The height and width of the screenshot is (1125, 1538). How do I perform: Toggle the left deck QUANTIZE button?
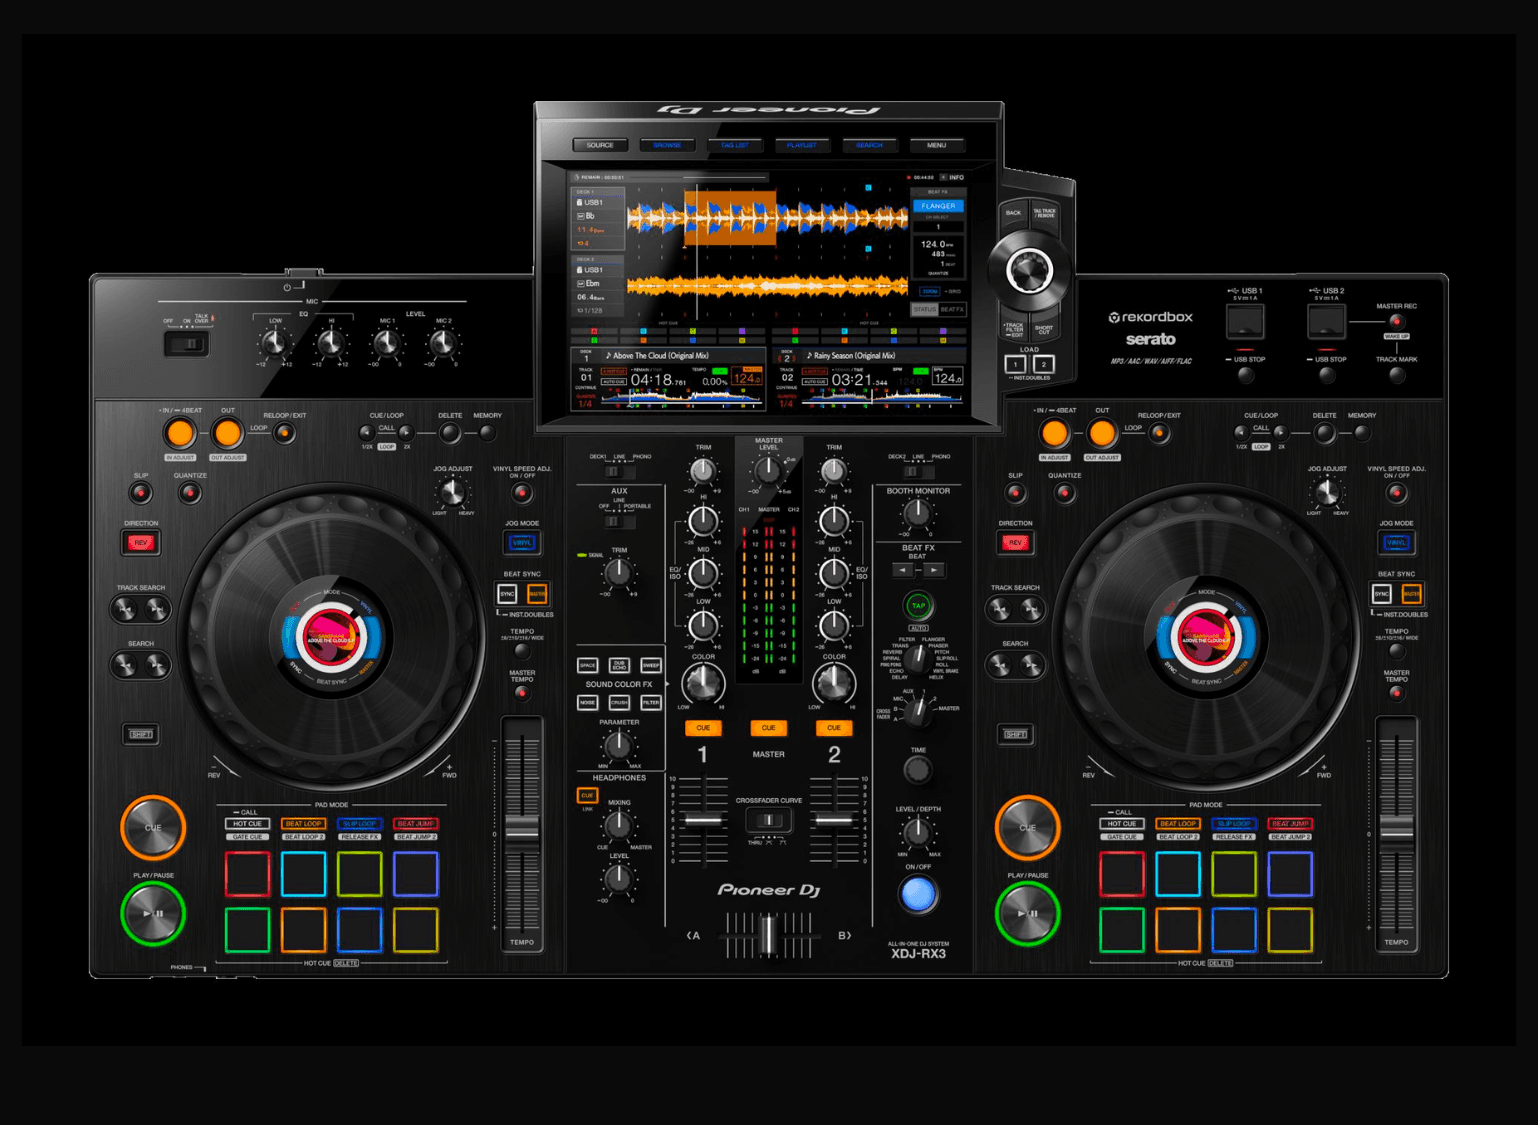[190, 493]
